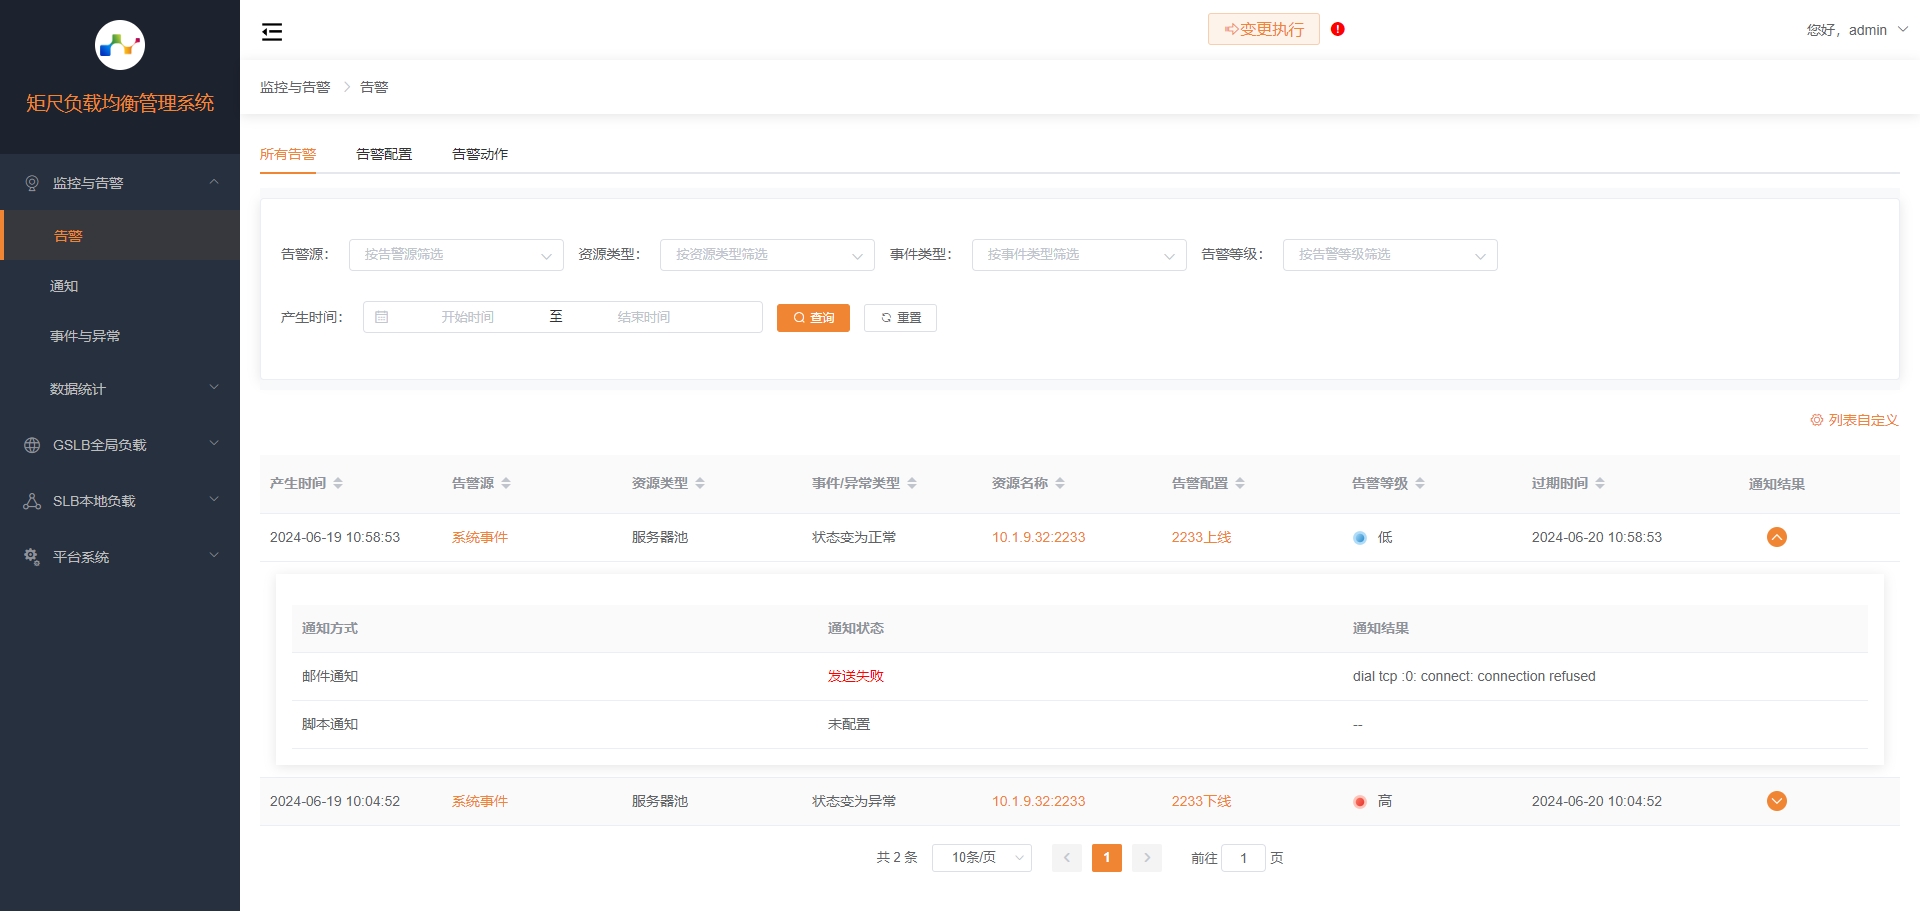This screenshot has height=911, width=1920.
Task: Open the 告警等级 filter dropdown
Action: 1390,255
